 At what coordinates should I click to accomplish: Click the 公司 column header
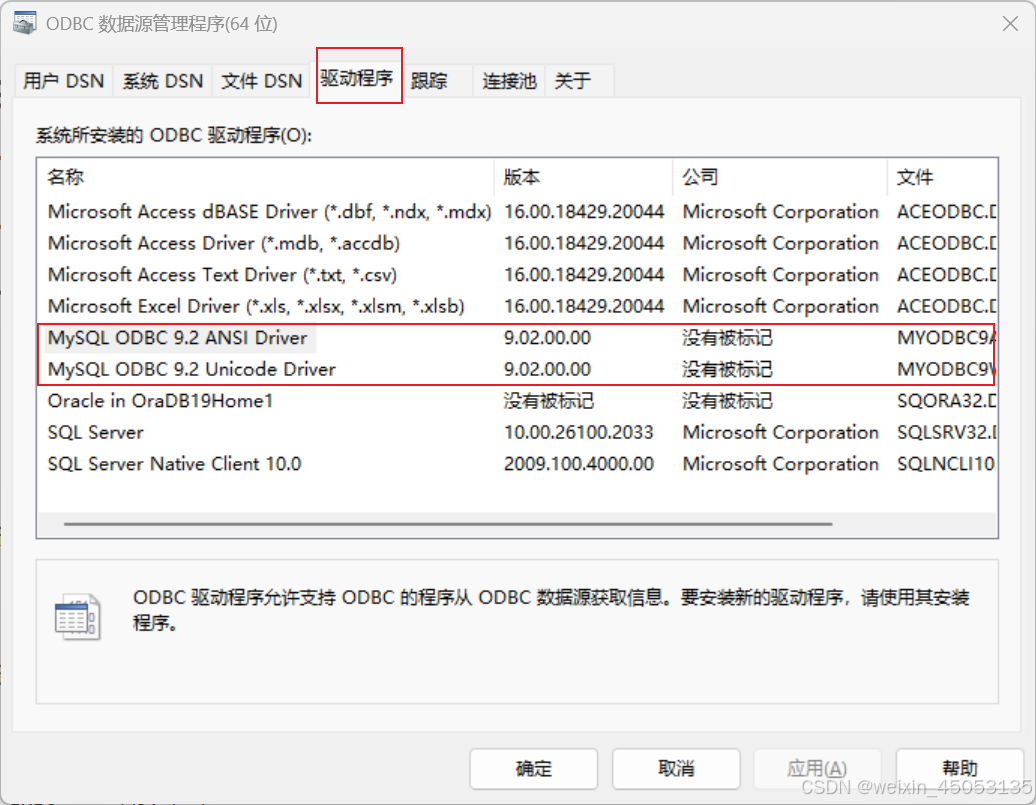(x=780, y=177)
